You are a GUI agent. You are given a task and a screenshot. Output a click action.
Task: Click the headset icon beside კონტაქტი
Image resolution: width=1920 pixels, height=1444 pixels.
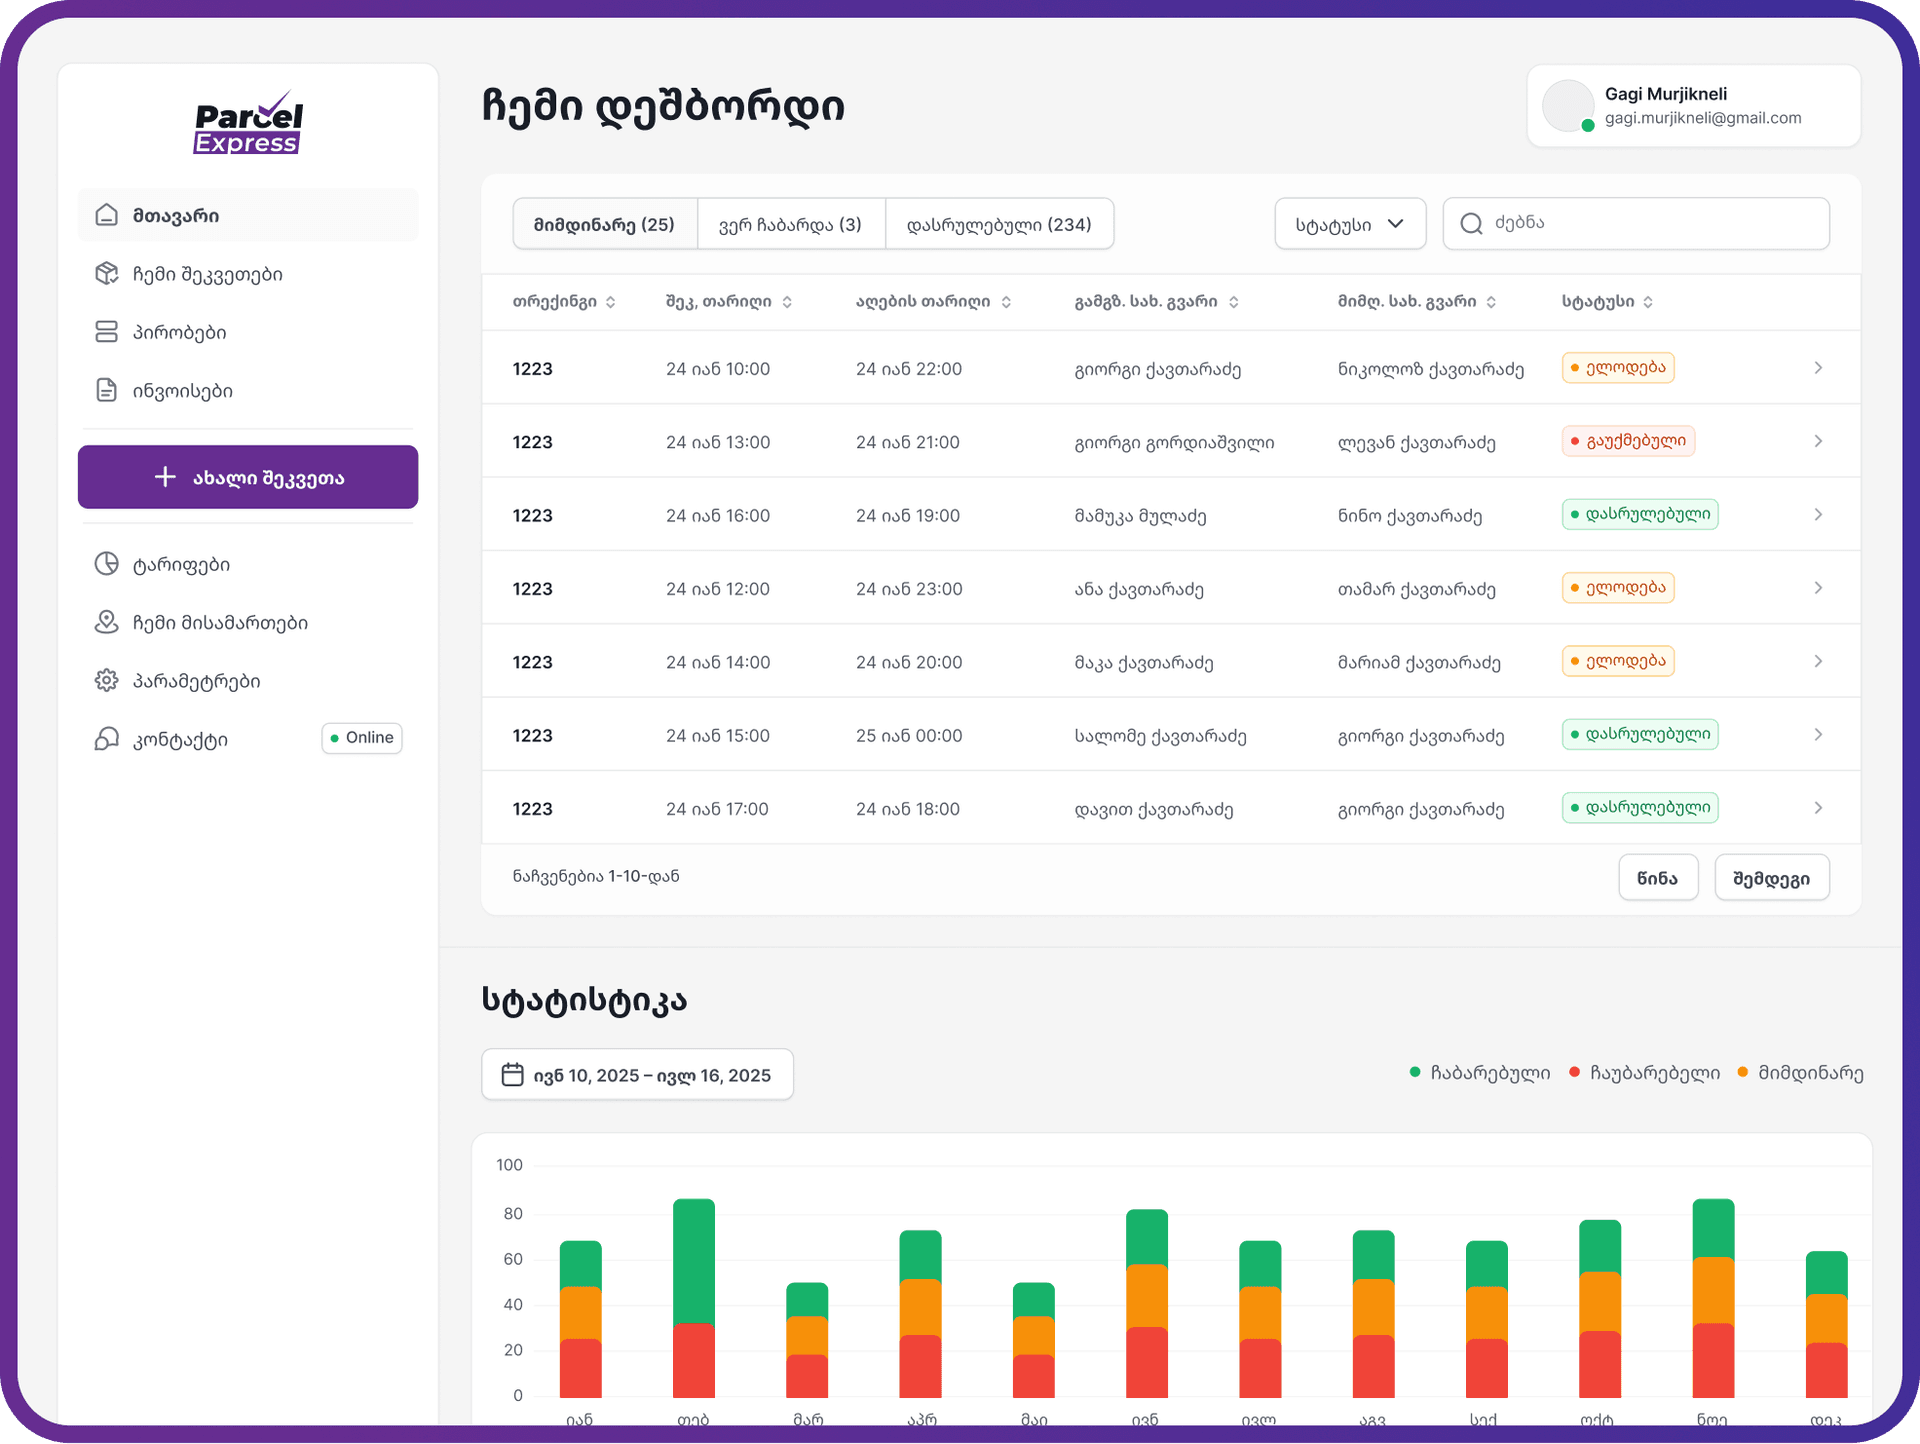coord(107,739)
